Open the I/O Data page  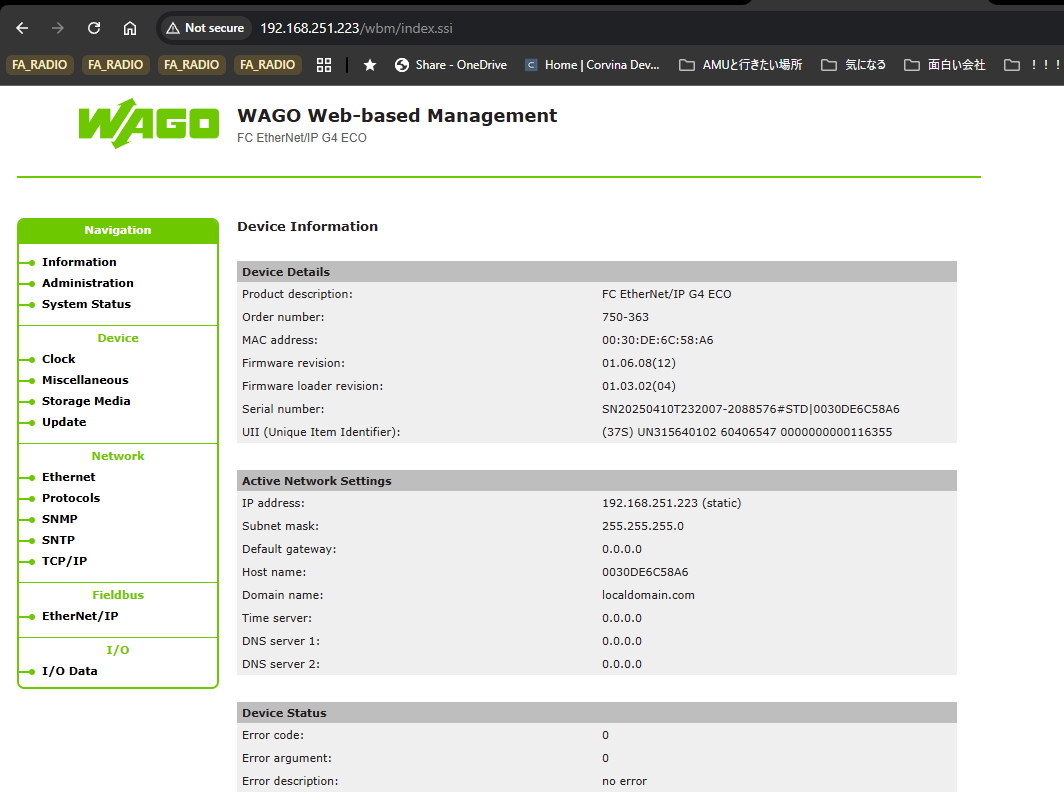point(69,671)
